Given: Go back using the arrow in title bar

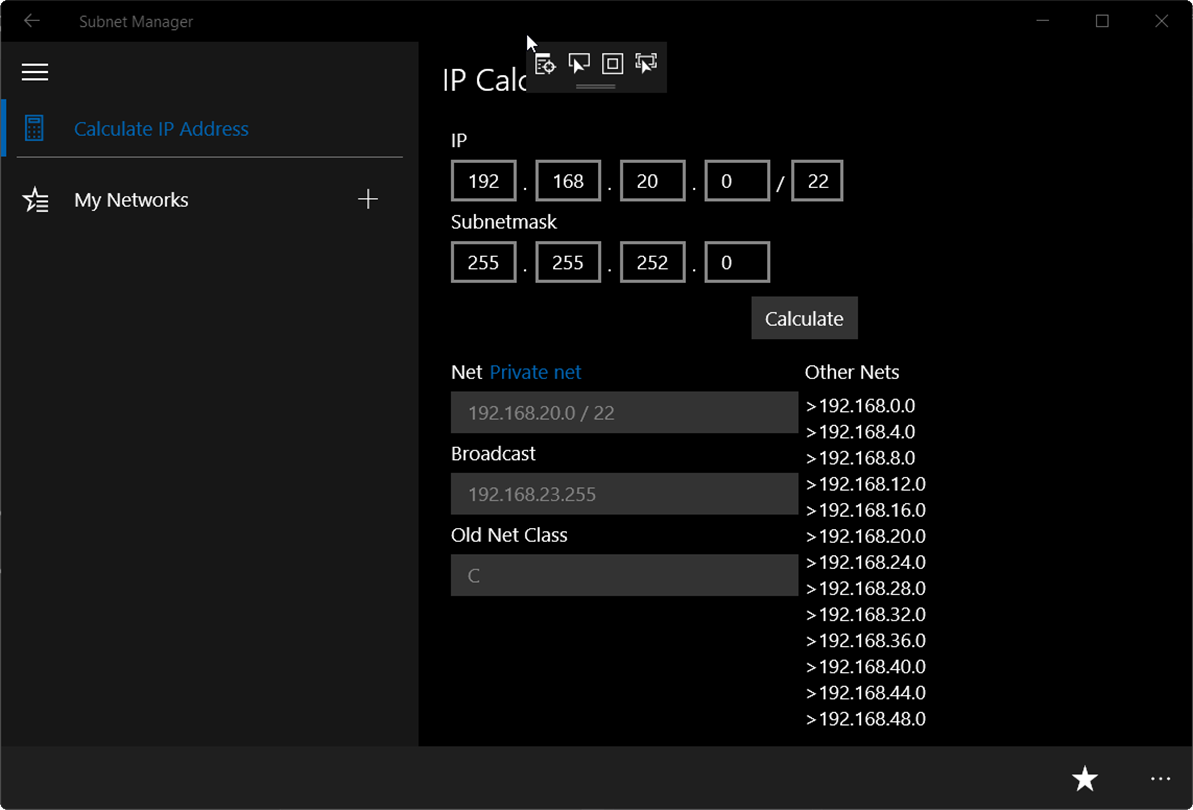Looking at the screenshot, I should (31, 21).
